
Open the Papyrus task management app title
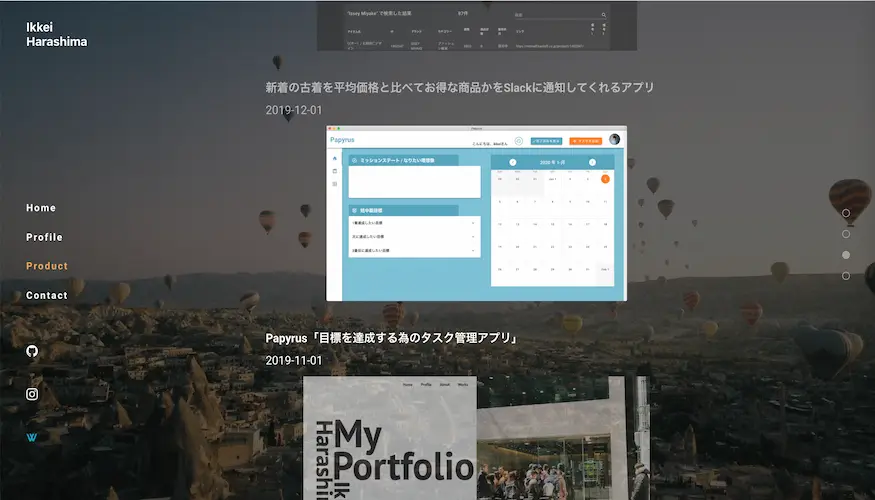pyautogui.click(x=392, y=338)
